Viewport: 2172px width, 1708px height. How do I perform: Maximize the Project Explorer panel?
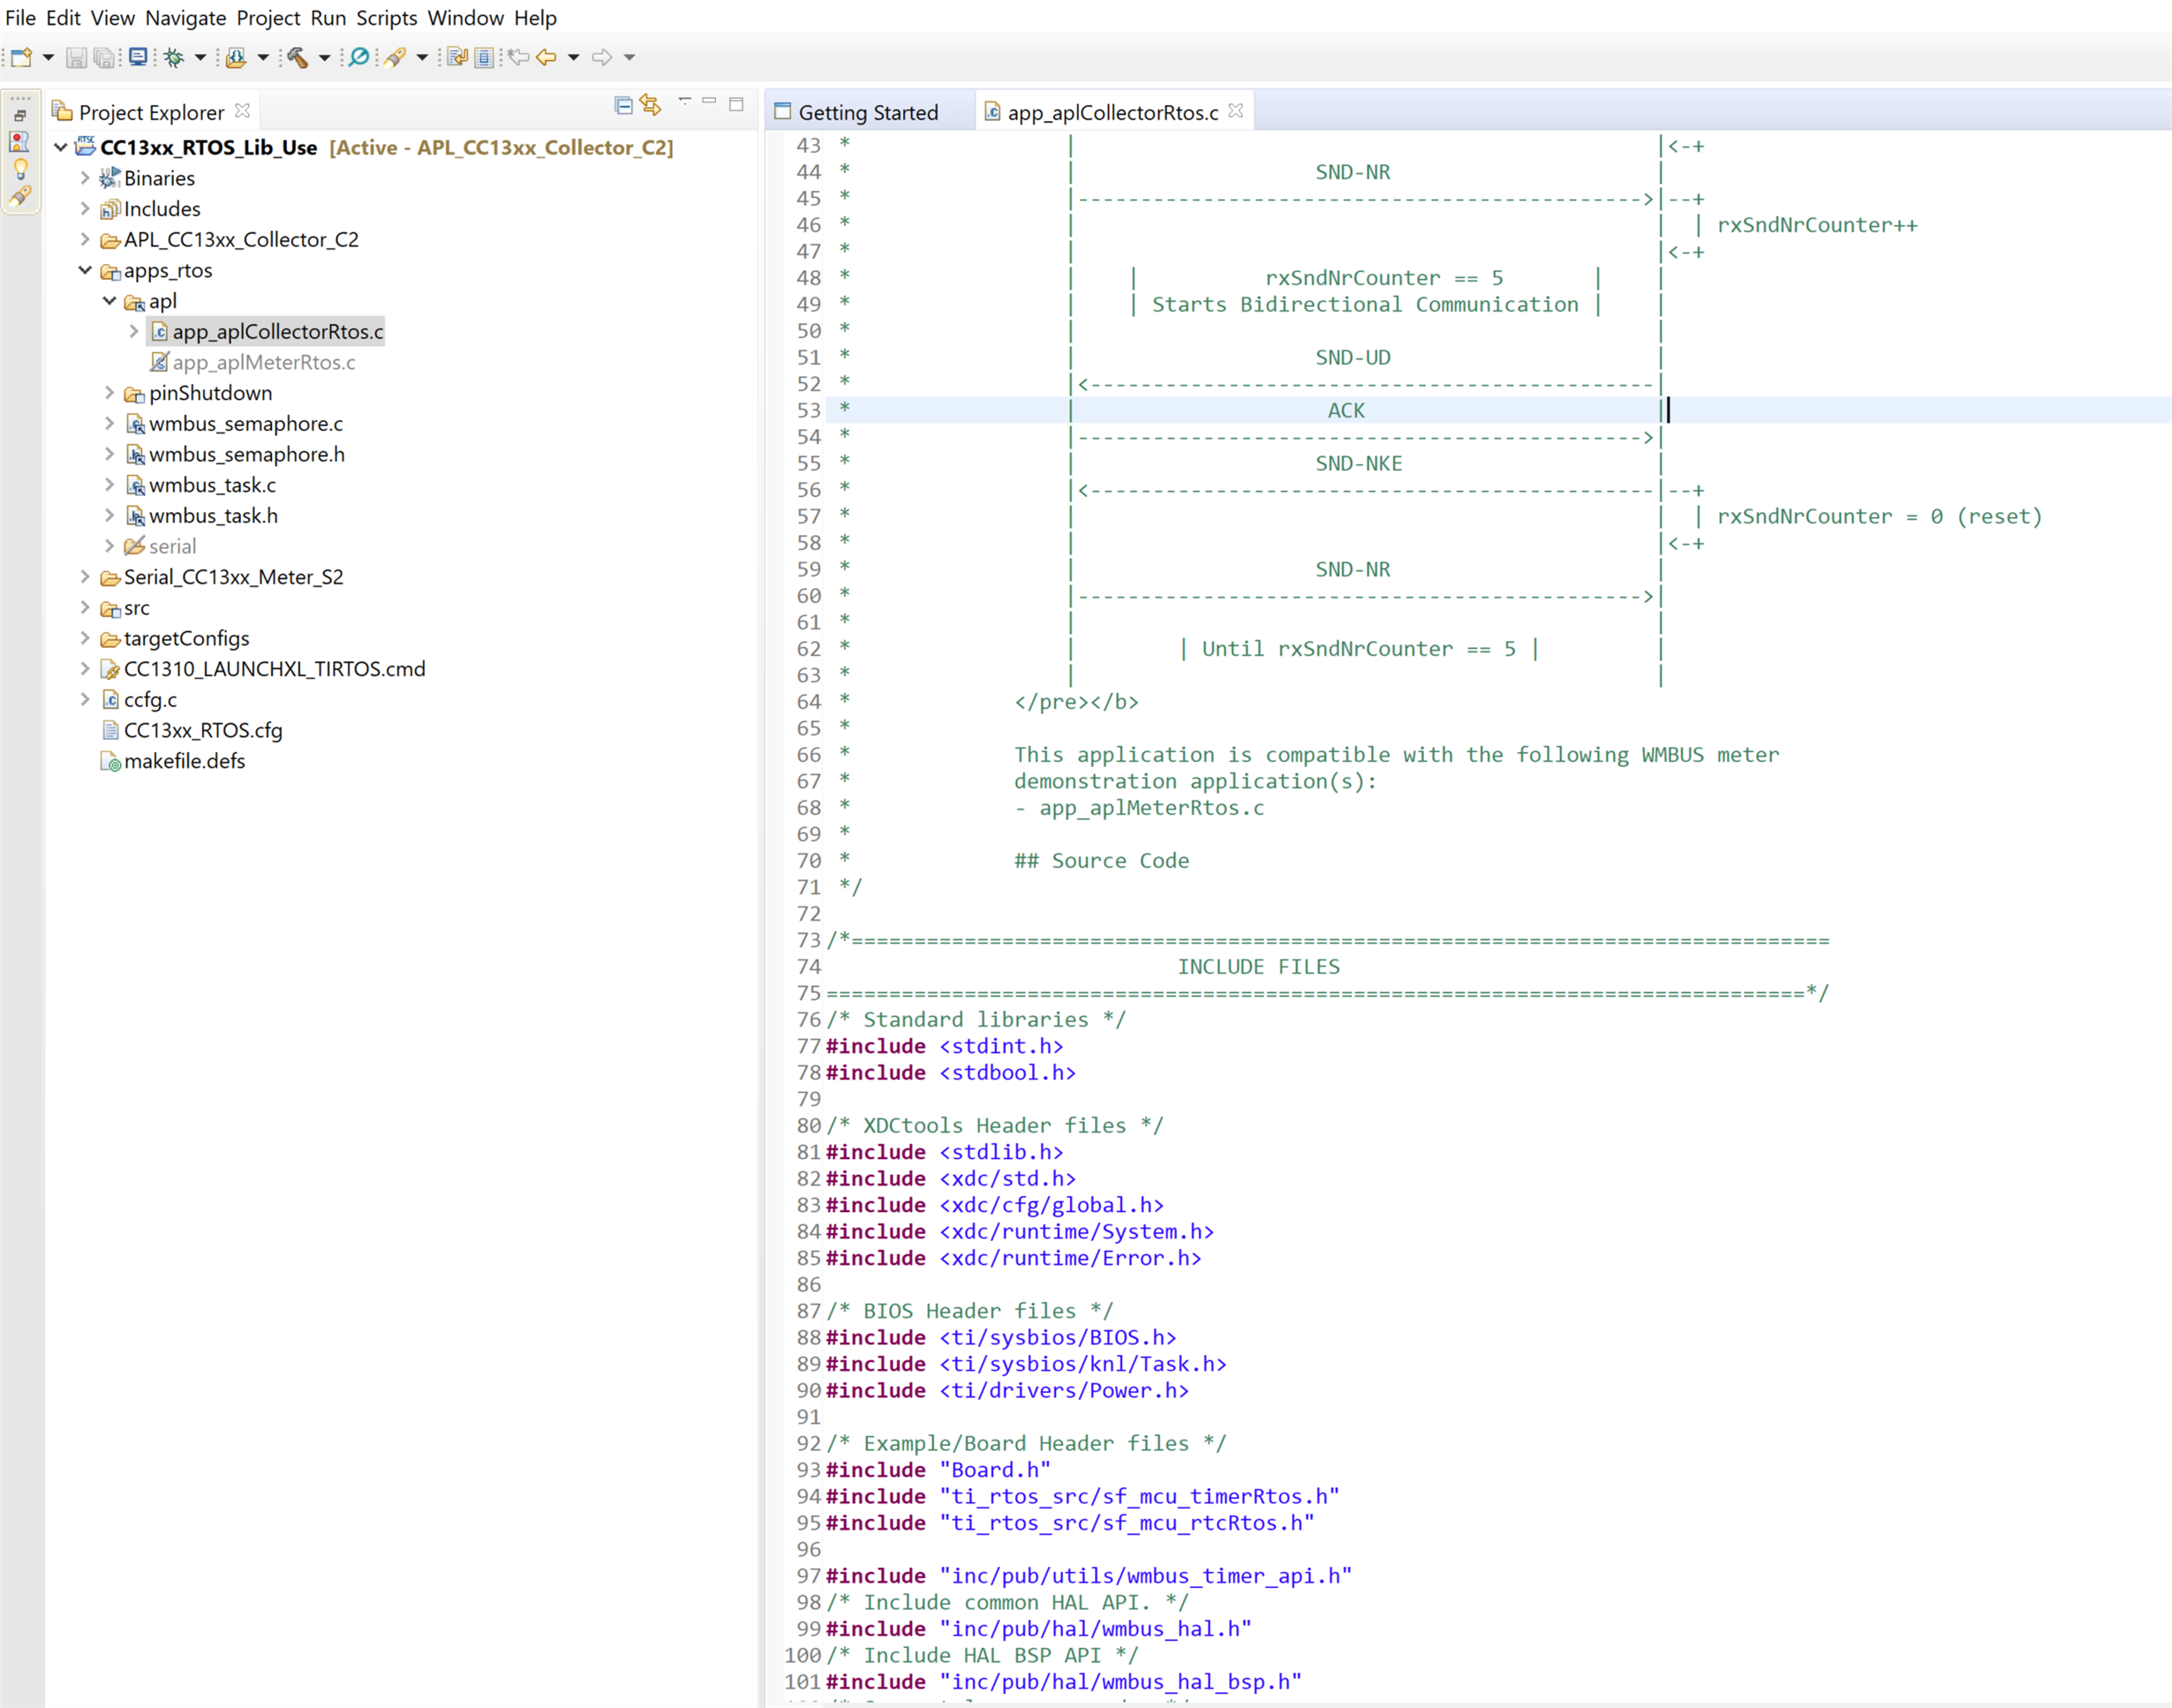click(736, 103)
